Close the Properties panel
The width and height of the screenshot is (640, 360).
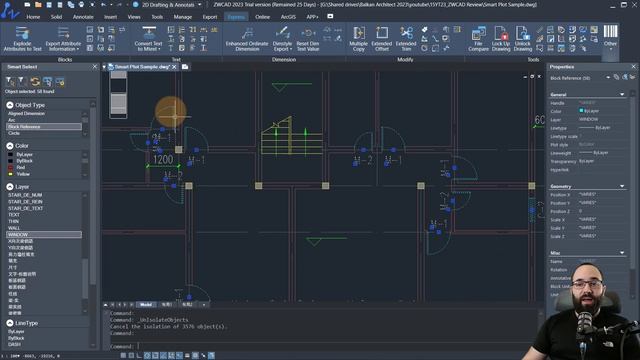pos(633,67)
